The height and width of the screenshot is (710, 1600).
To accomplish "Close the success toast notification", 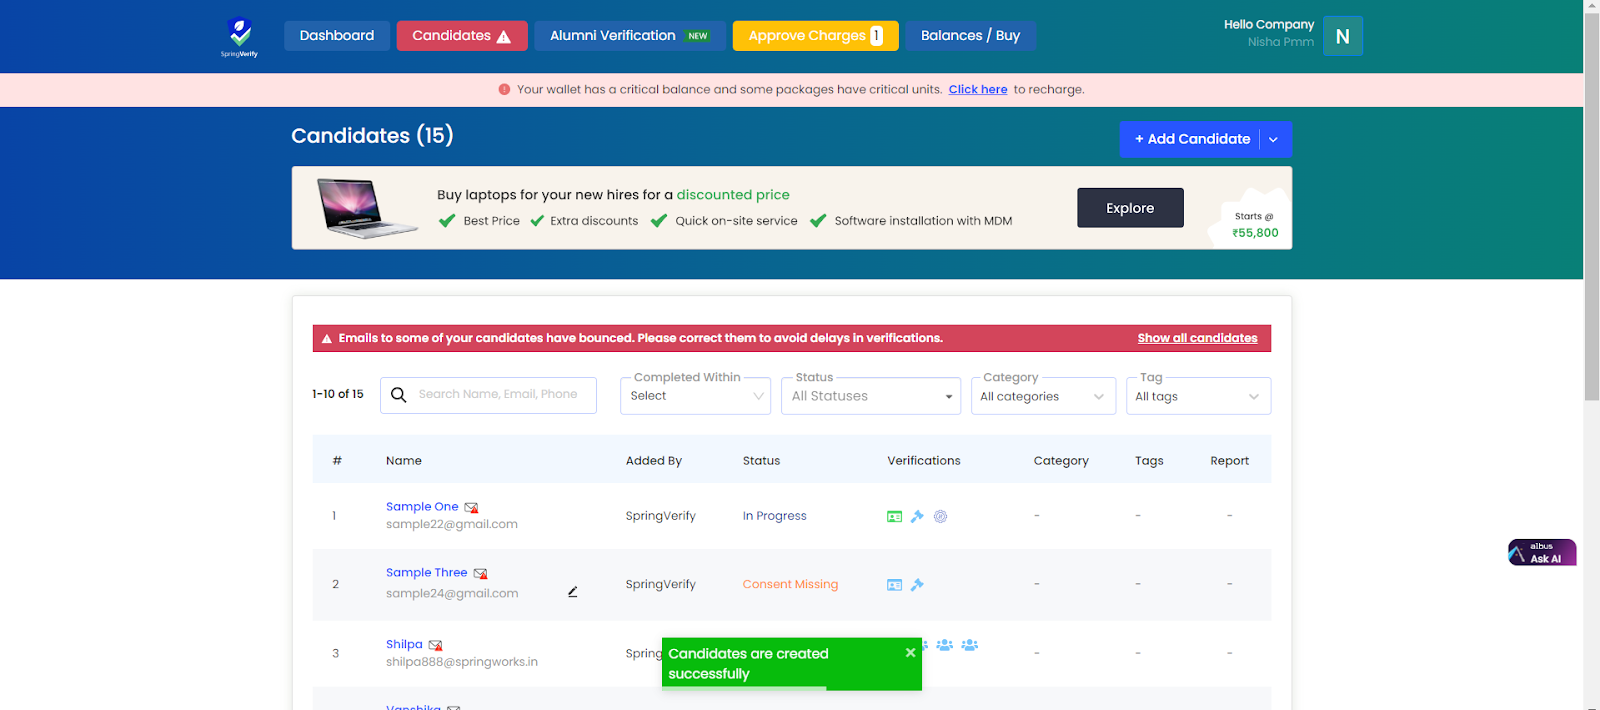I will click(x=910, y=652).
